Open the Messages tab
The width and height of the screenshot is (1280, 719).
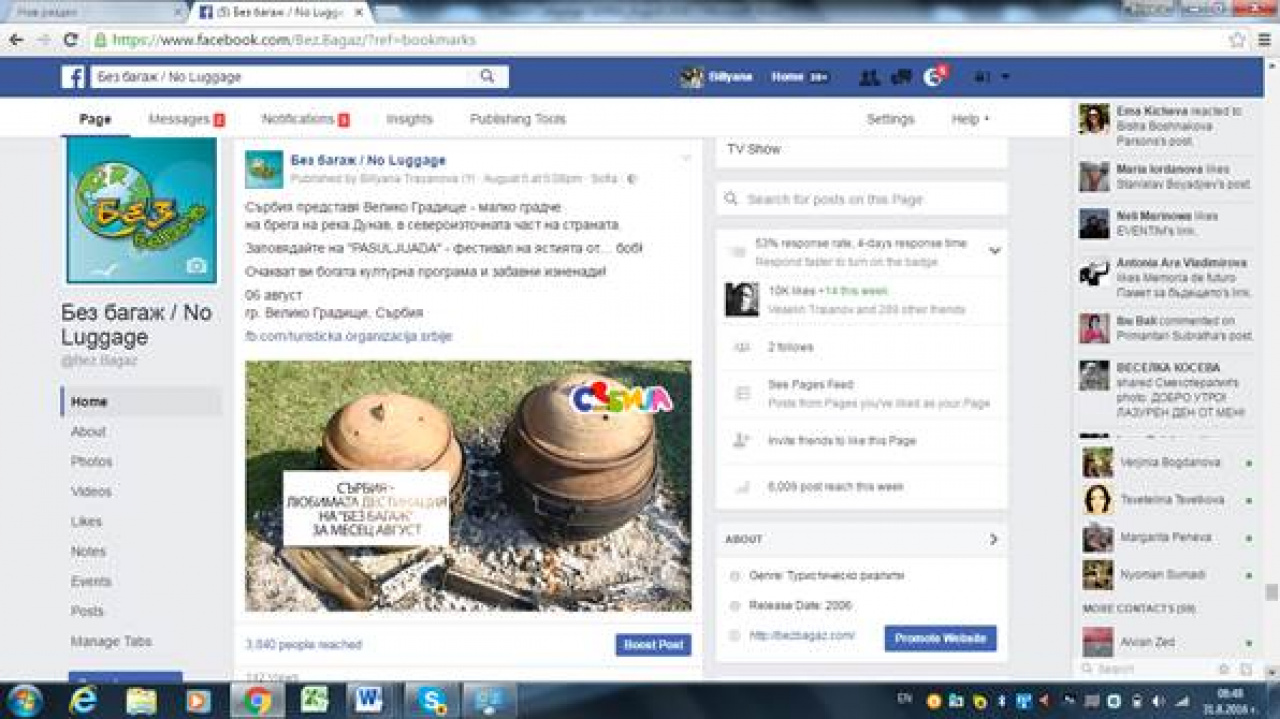186,119
